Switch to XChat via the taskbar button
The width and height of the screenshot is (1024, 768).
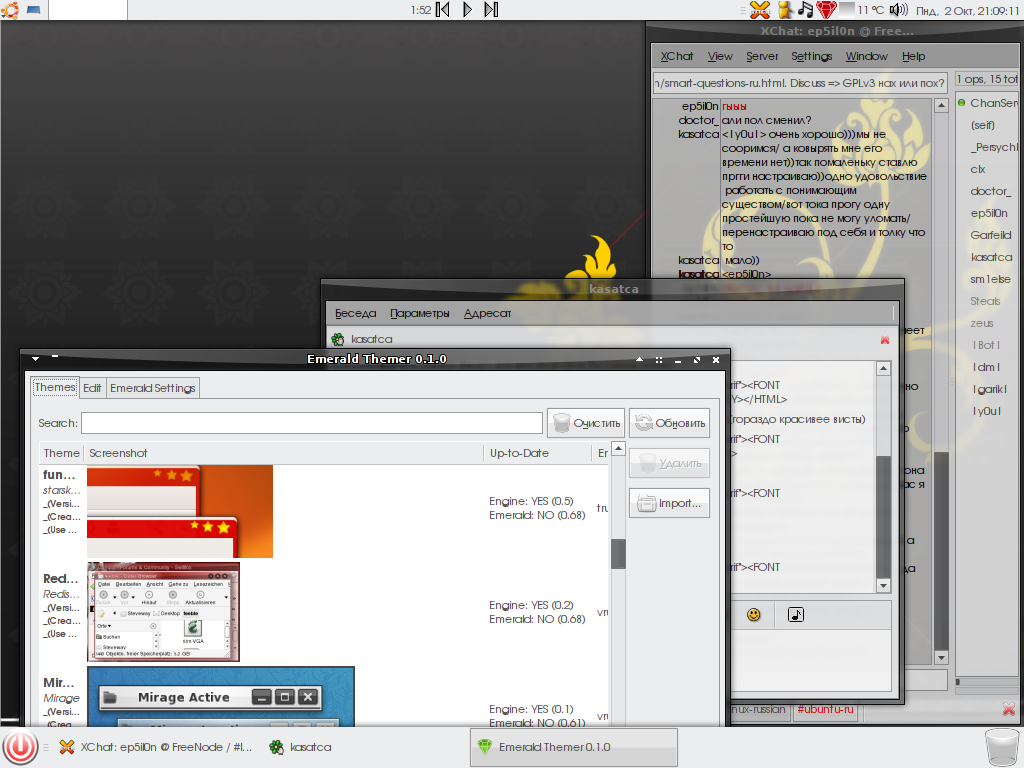[155, 747]
